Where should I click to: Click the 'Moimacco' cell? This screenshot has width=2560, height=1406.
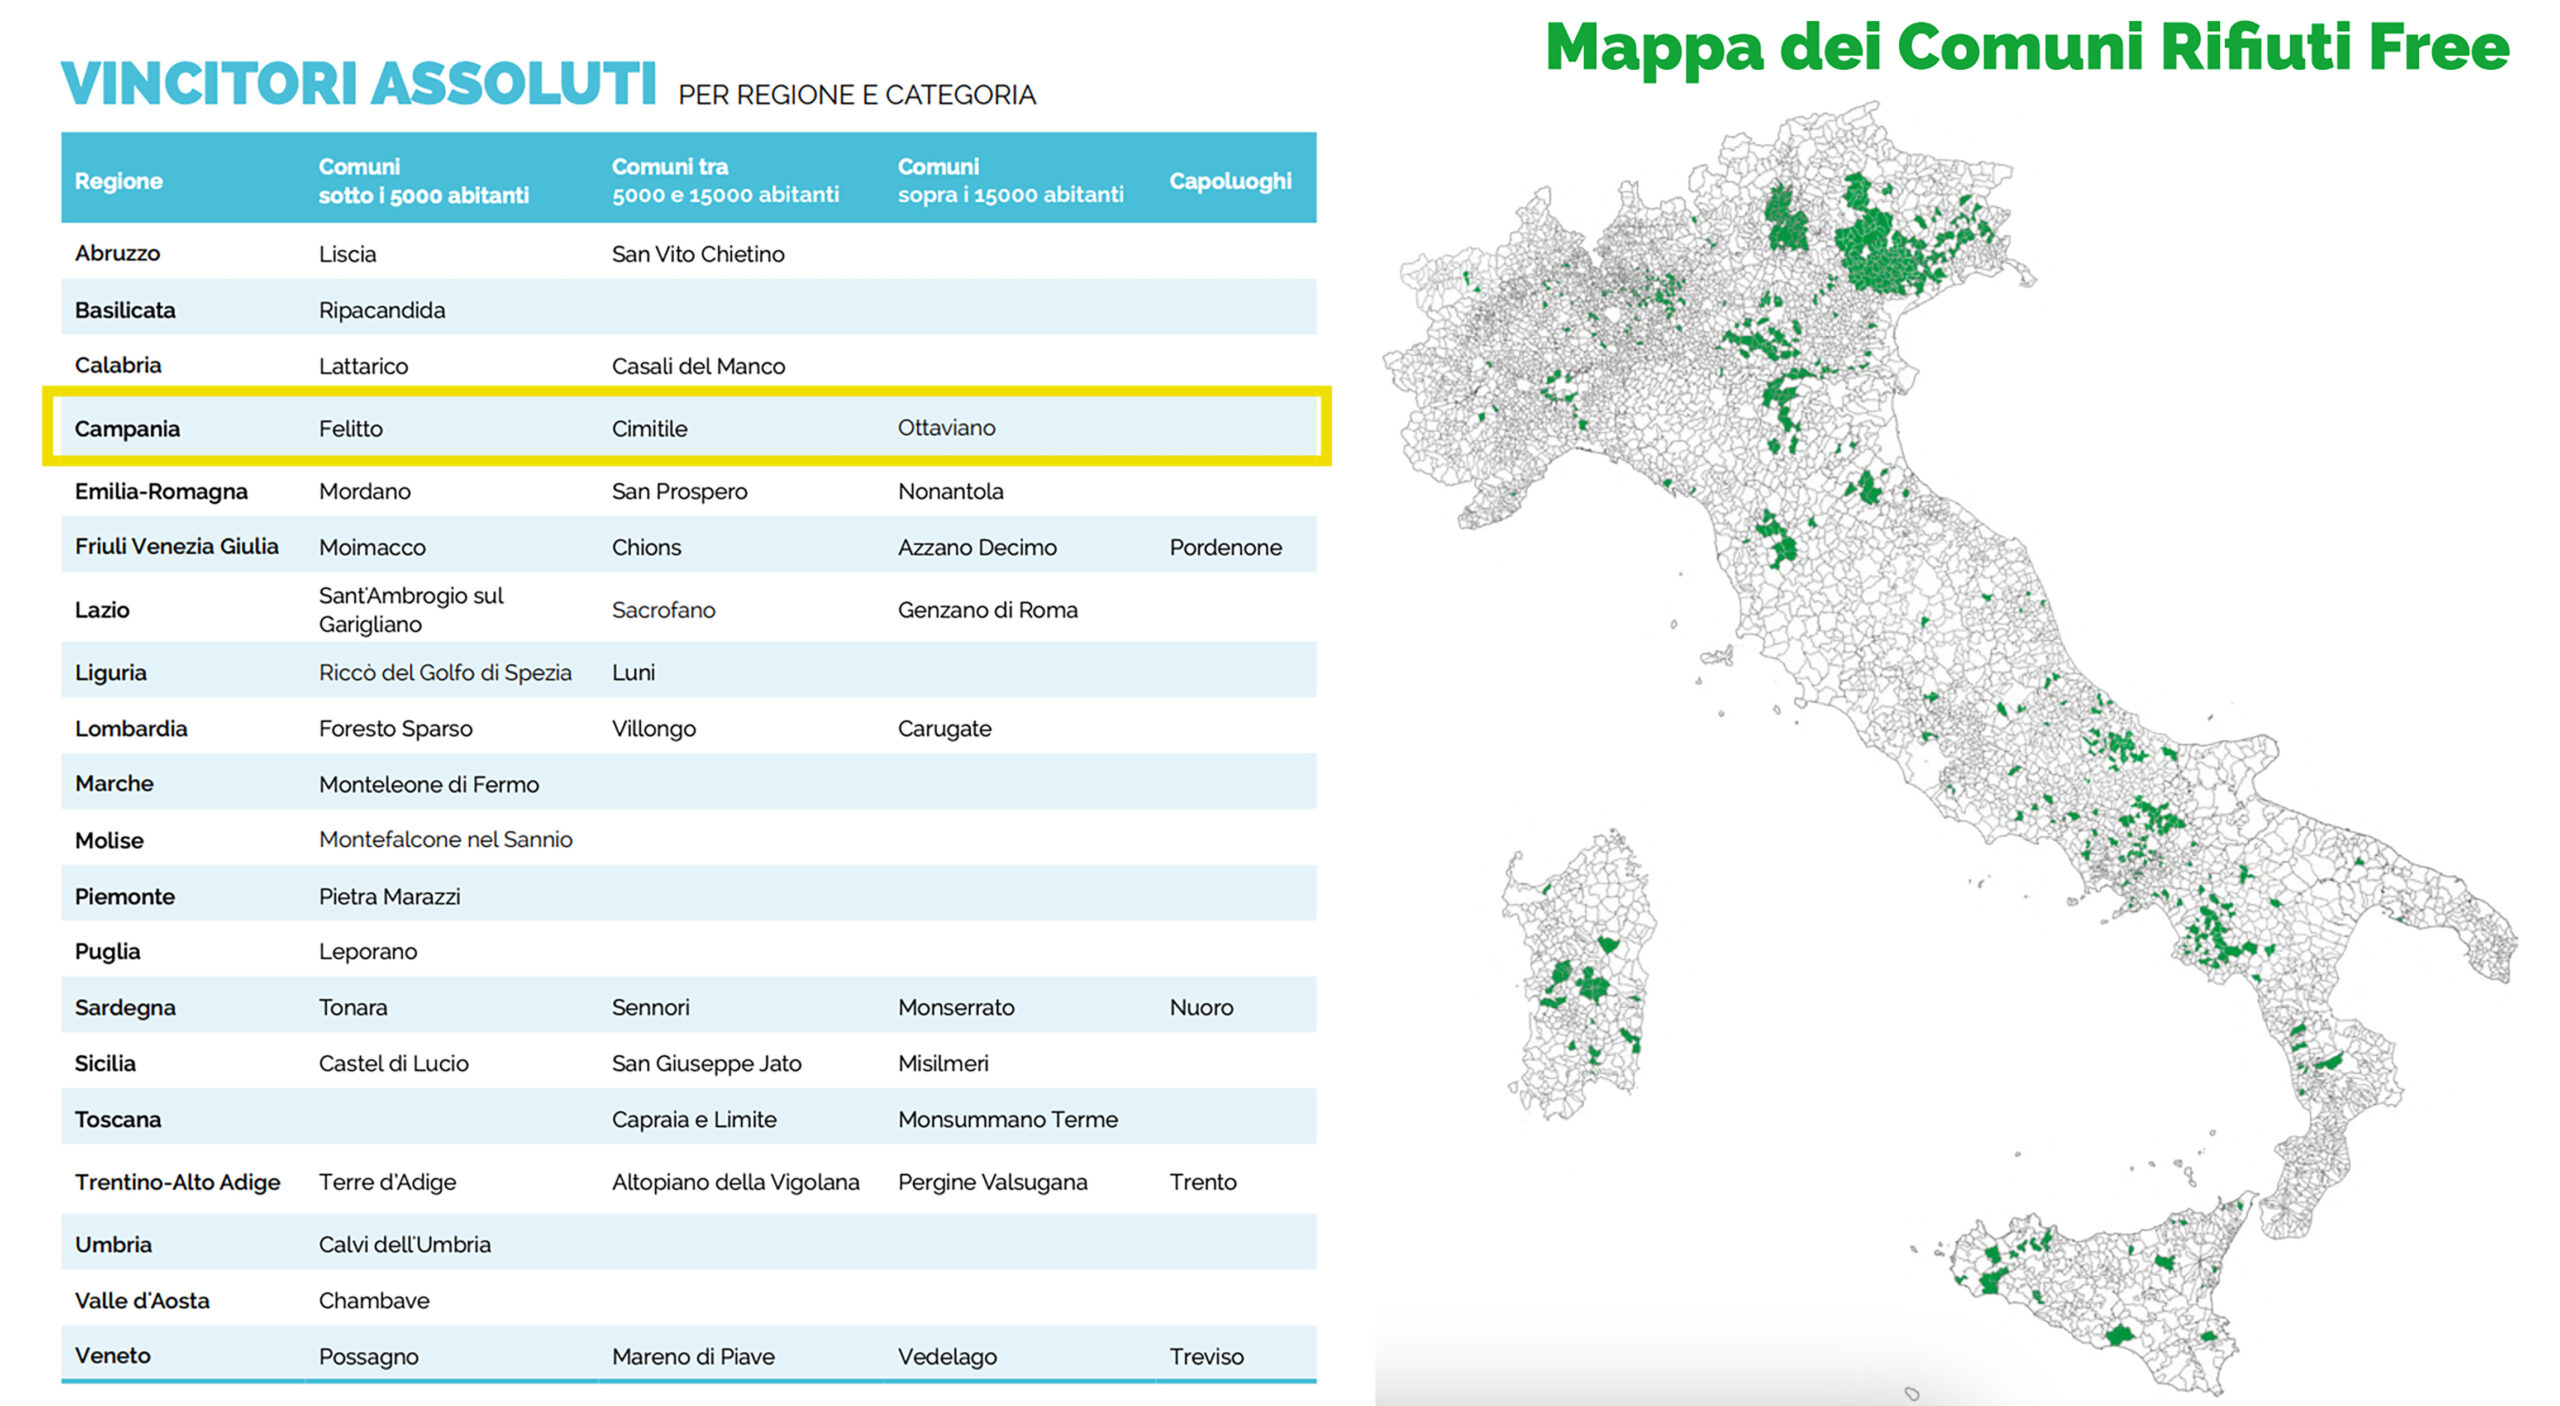tap(372, 547)
